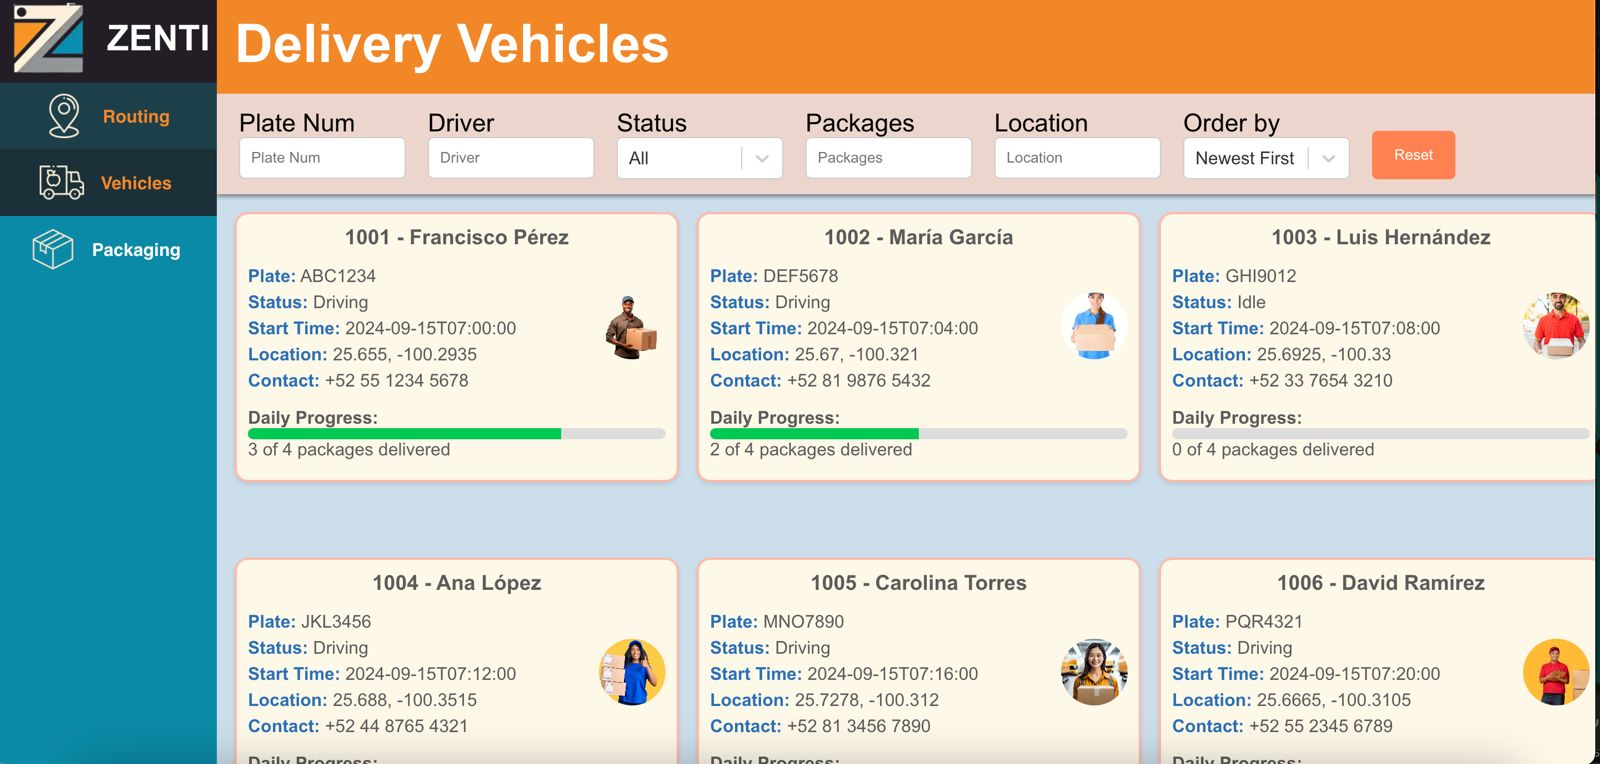
Task: Click contact number +52 81 9876 5432
Action: click(x=858, y=380)
